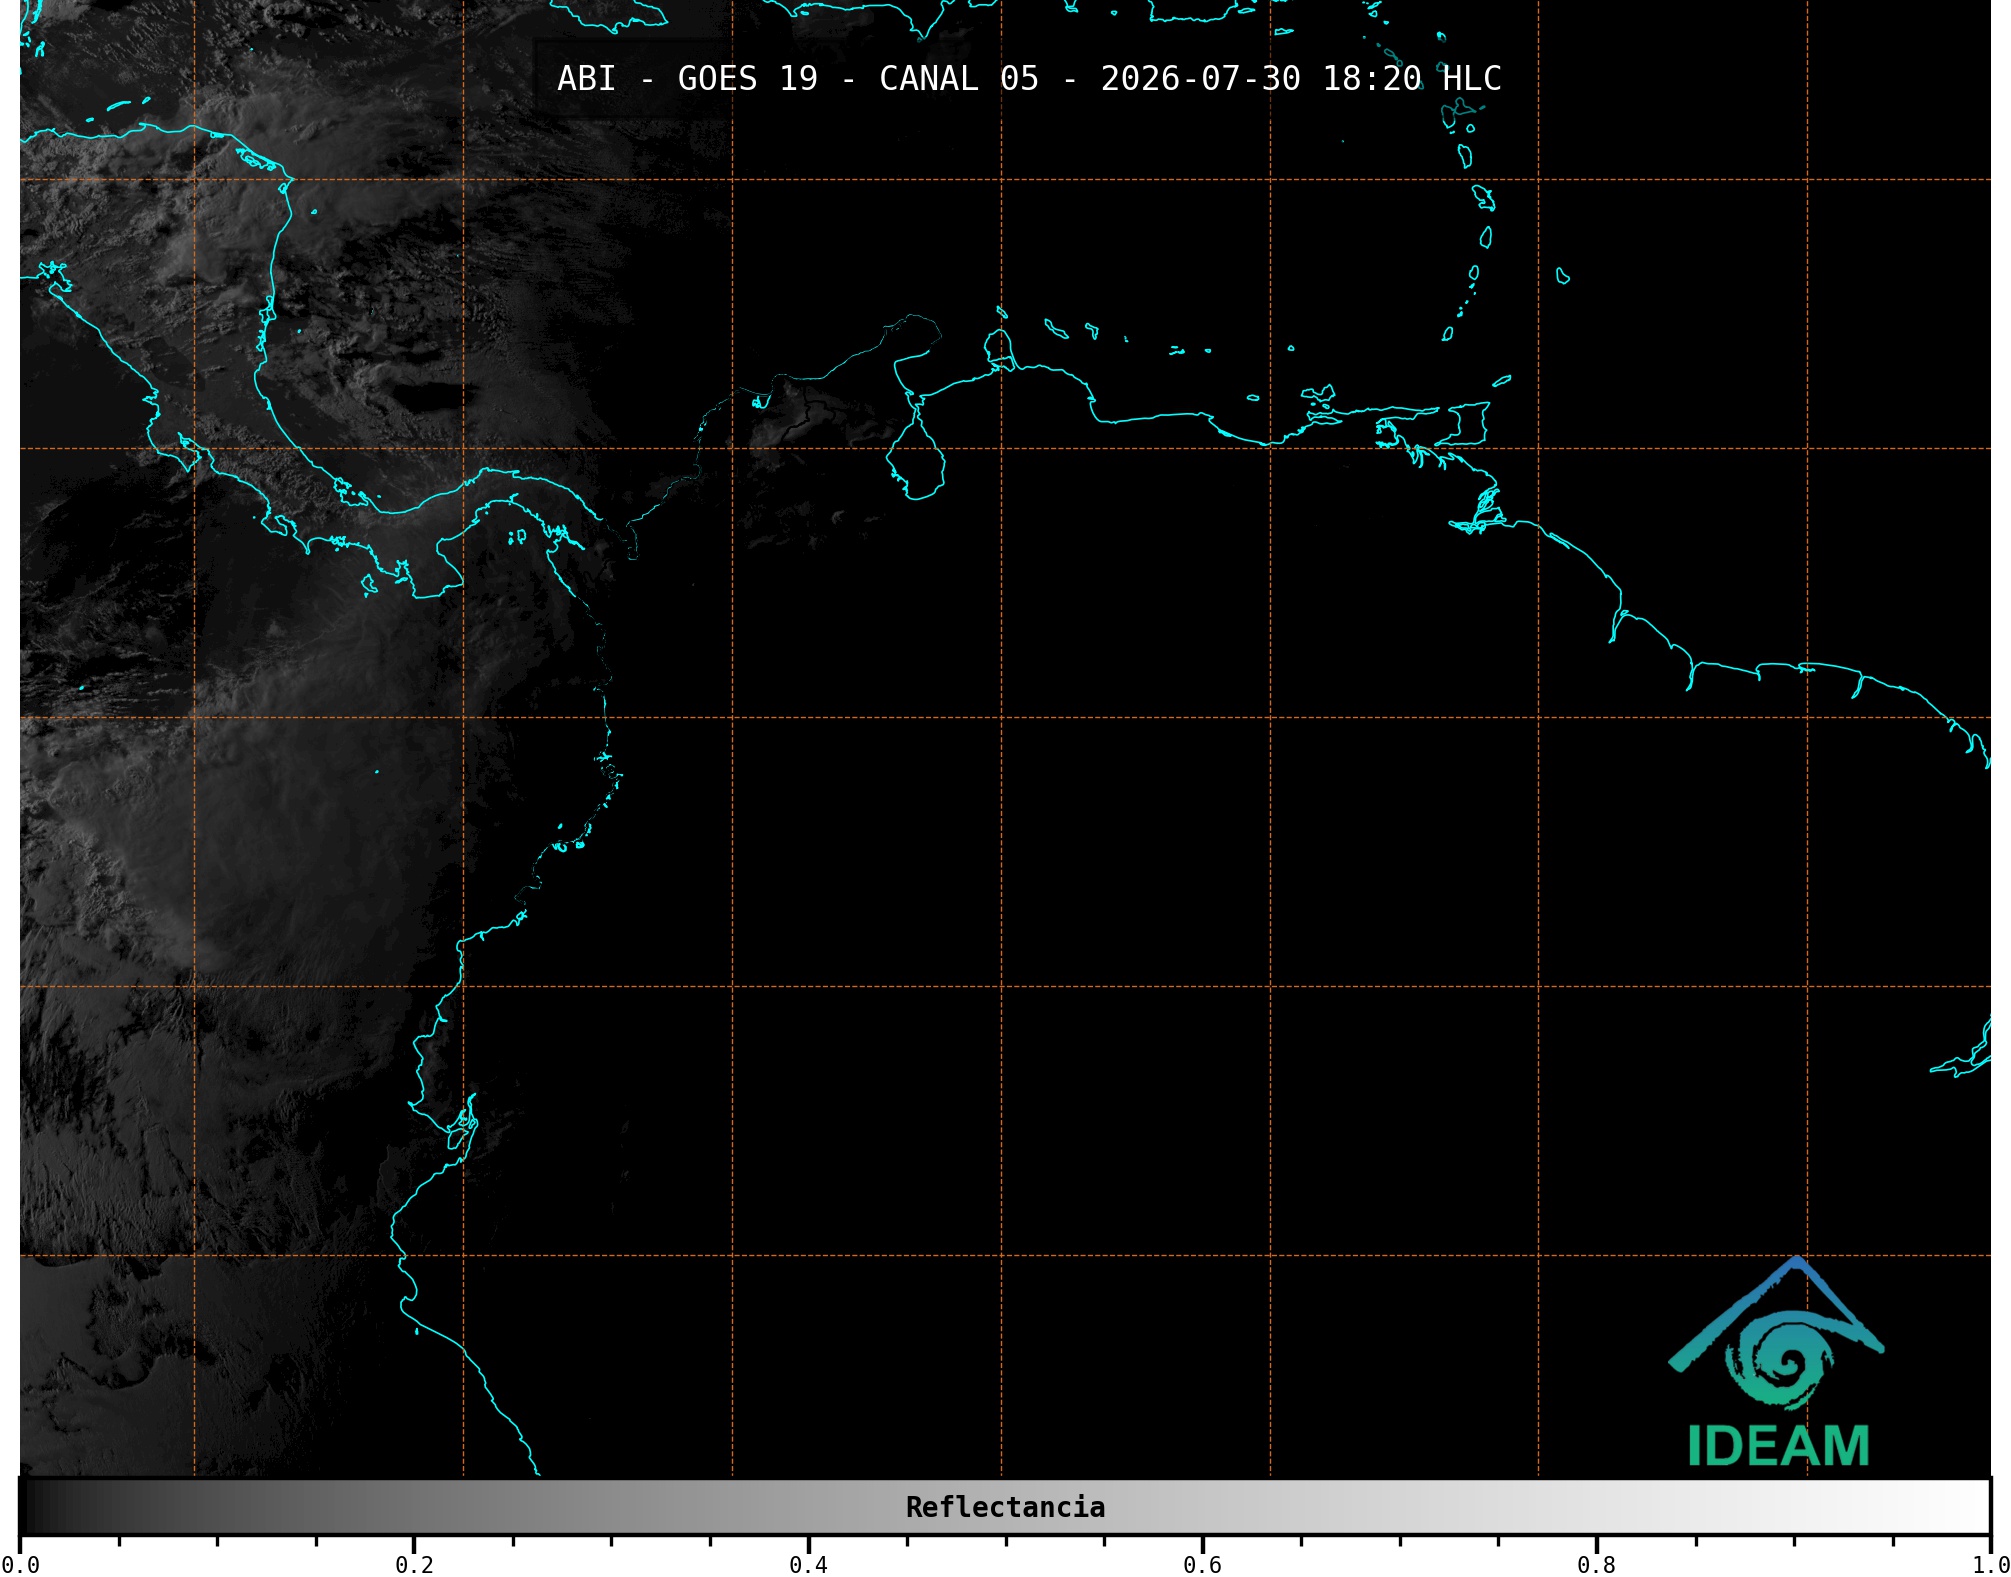Click the Reflectancia colorbar label
This screenshot has width=2011, height=1577.
1005,1507
